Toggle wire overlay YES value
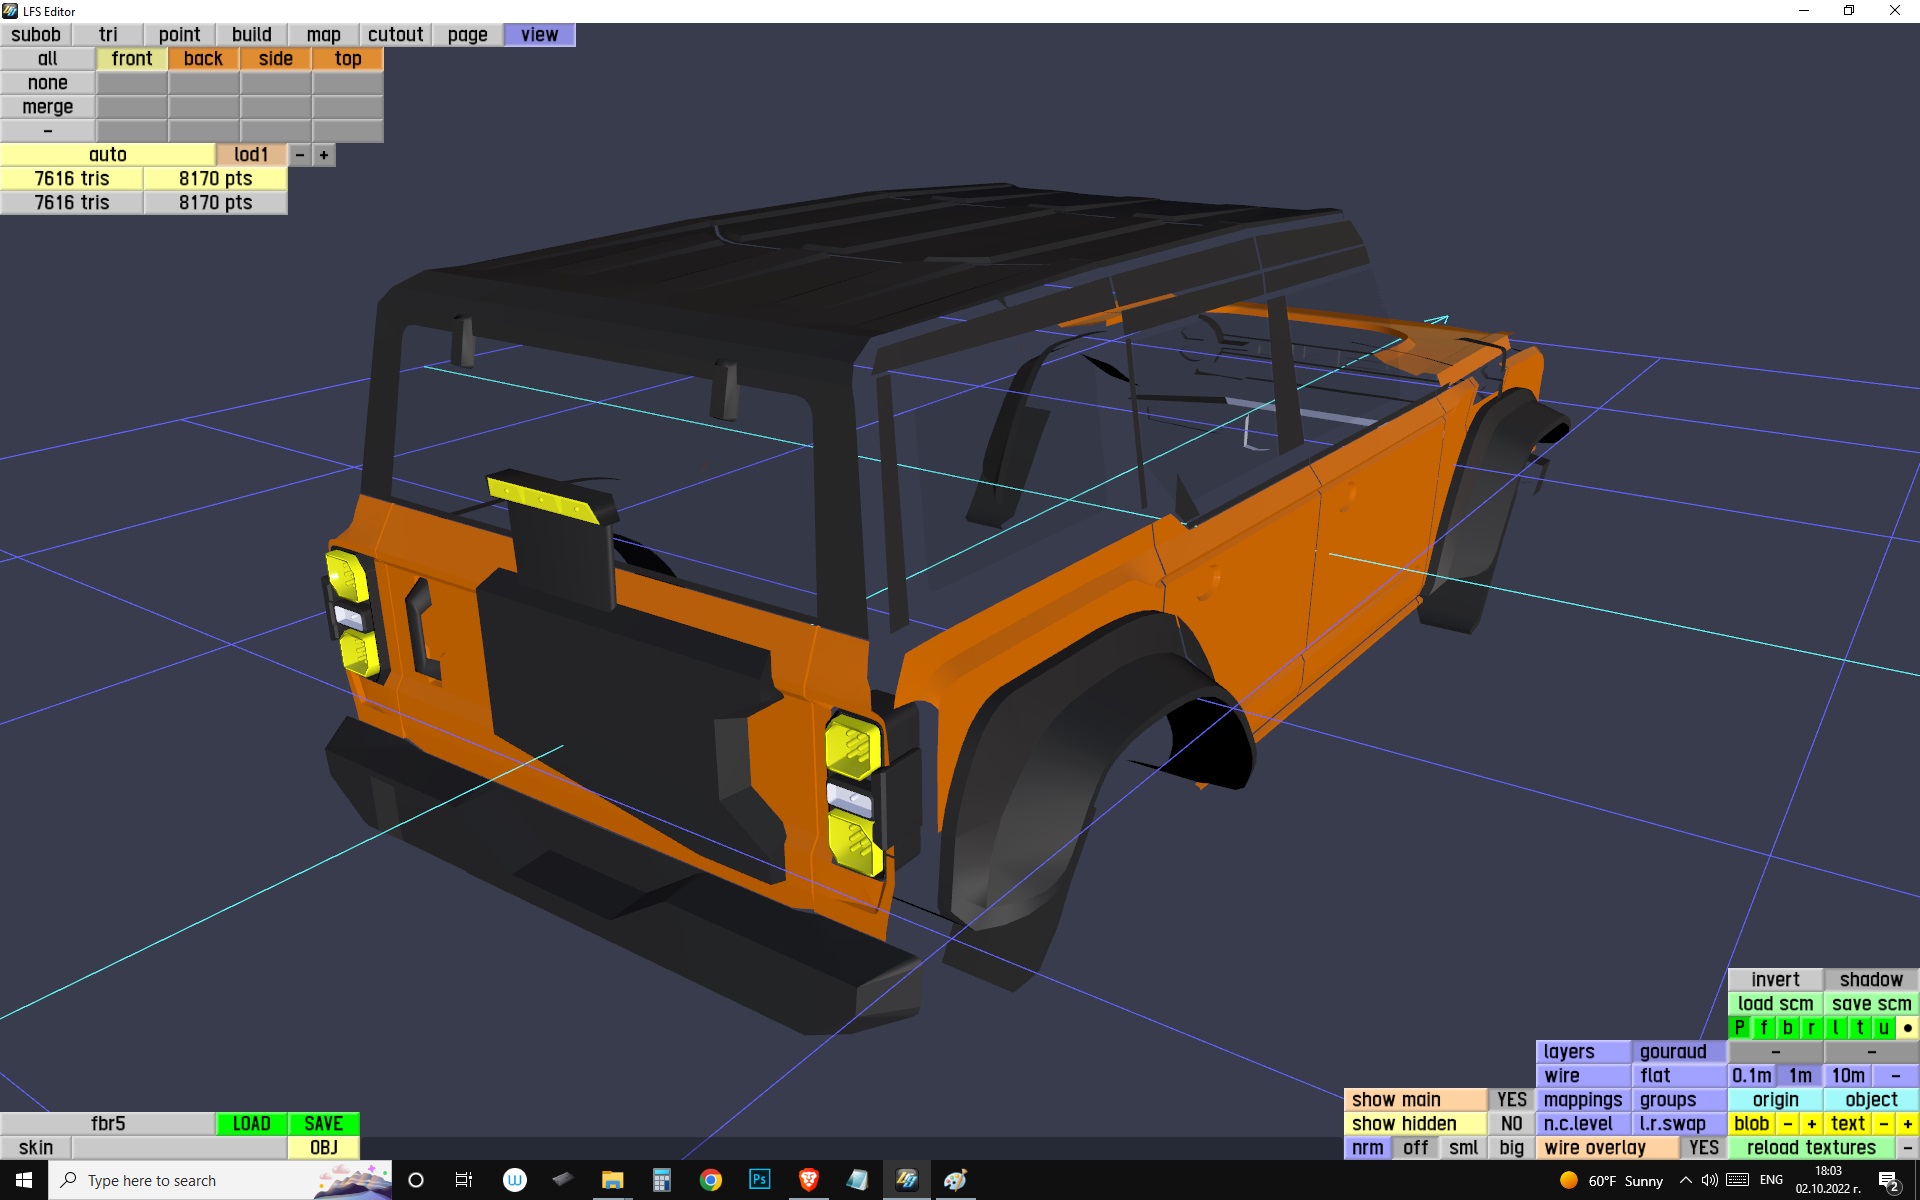1920x1200 pixels. click(1703, 1148)
